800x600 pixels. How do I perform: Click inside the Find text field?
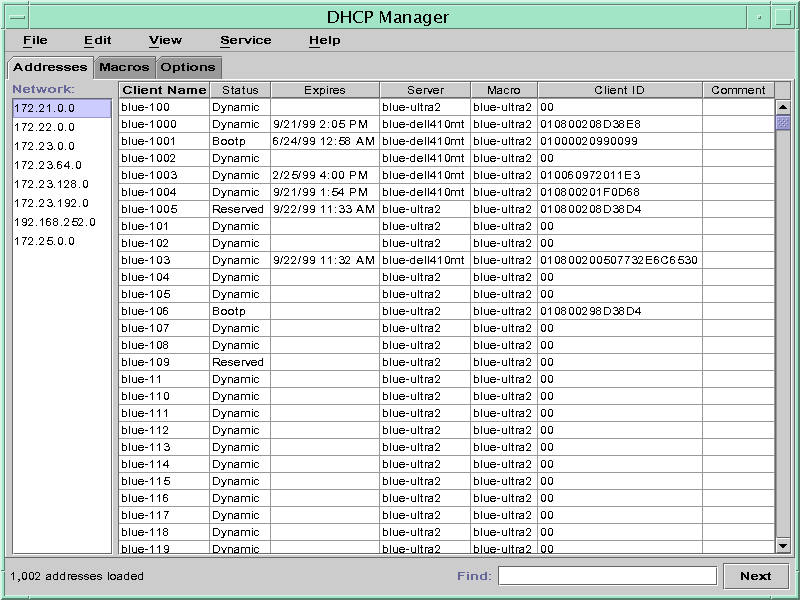pos(610,576)
